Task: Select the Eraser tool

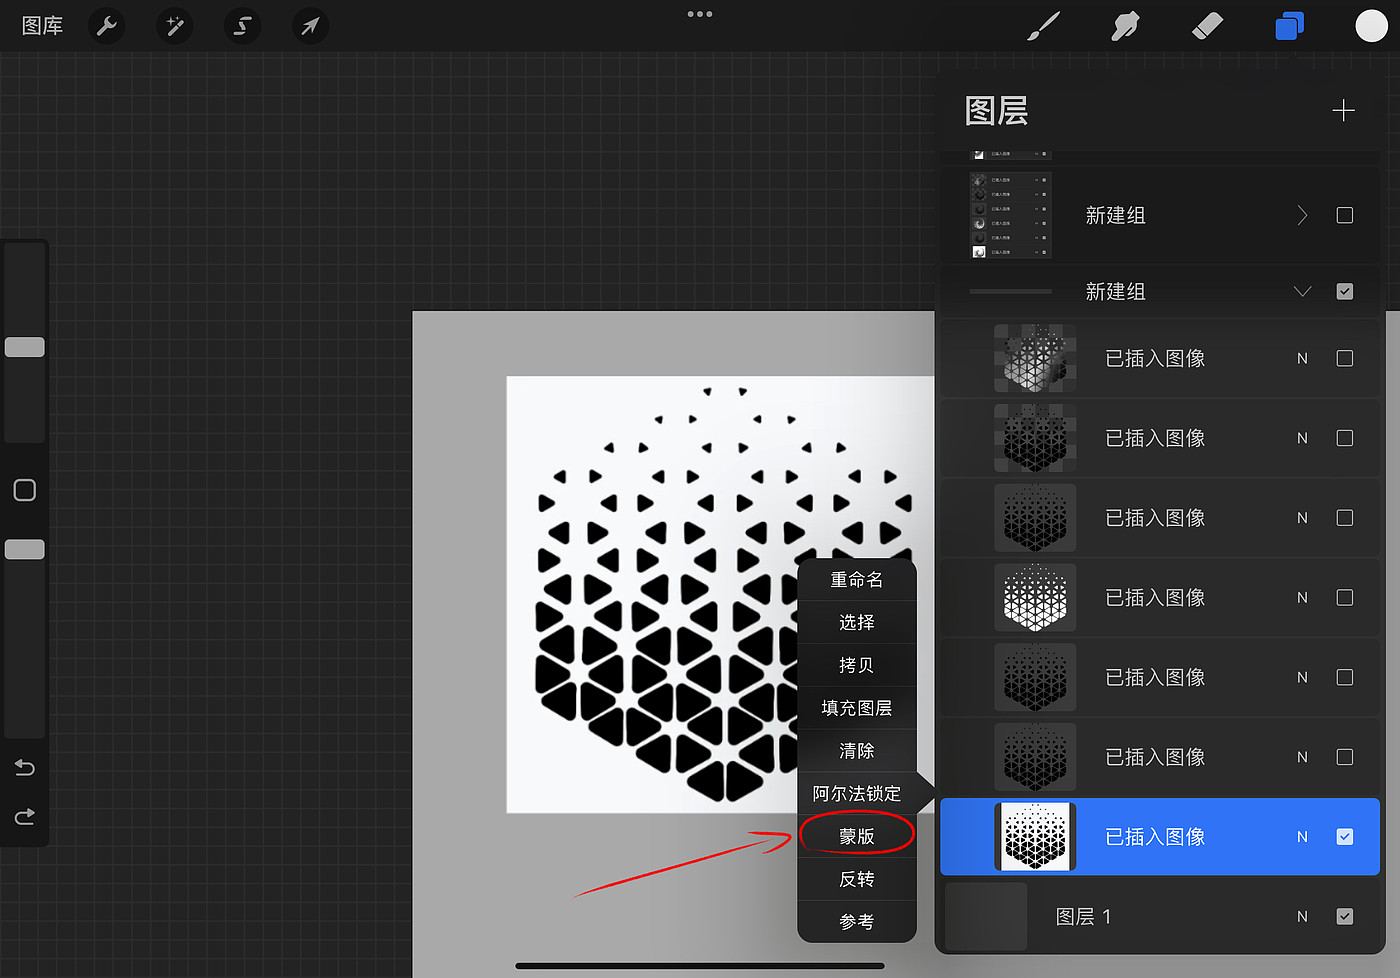Action: click(x=1207, y=26)
